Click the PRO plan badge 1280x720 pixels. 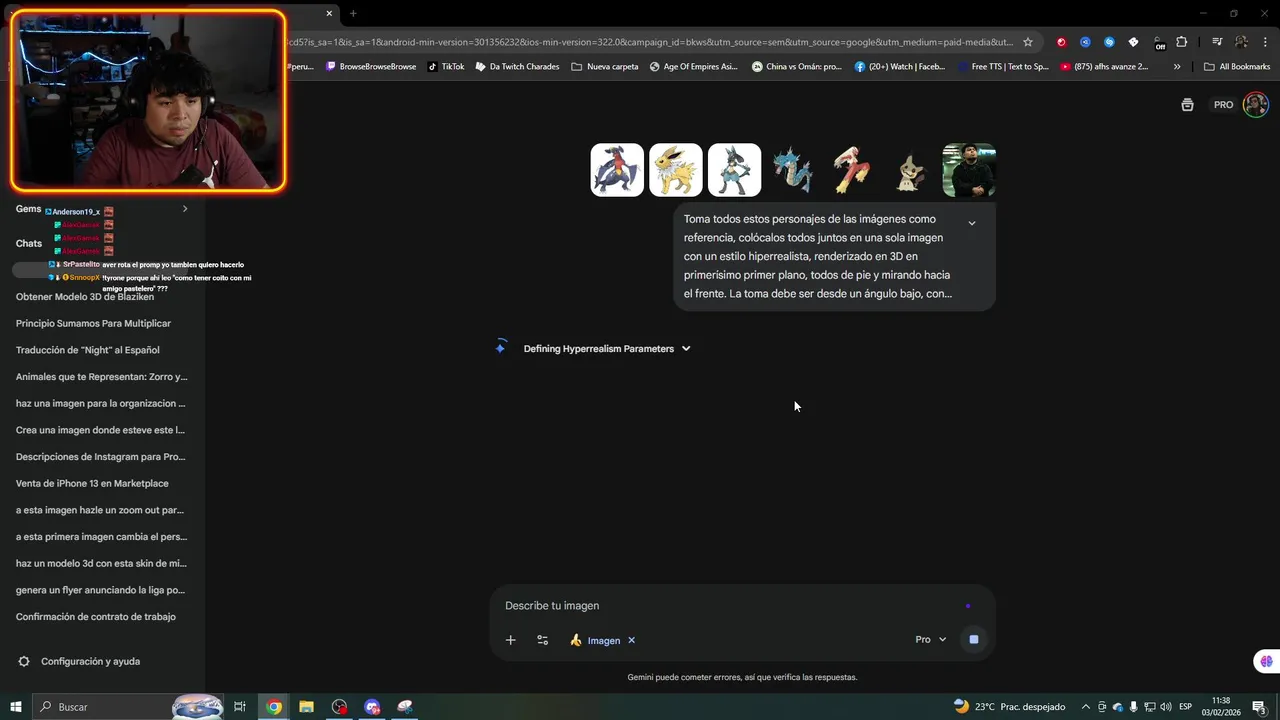1223,105
